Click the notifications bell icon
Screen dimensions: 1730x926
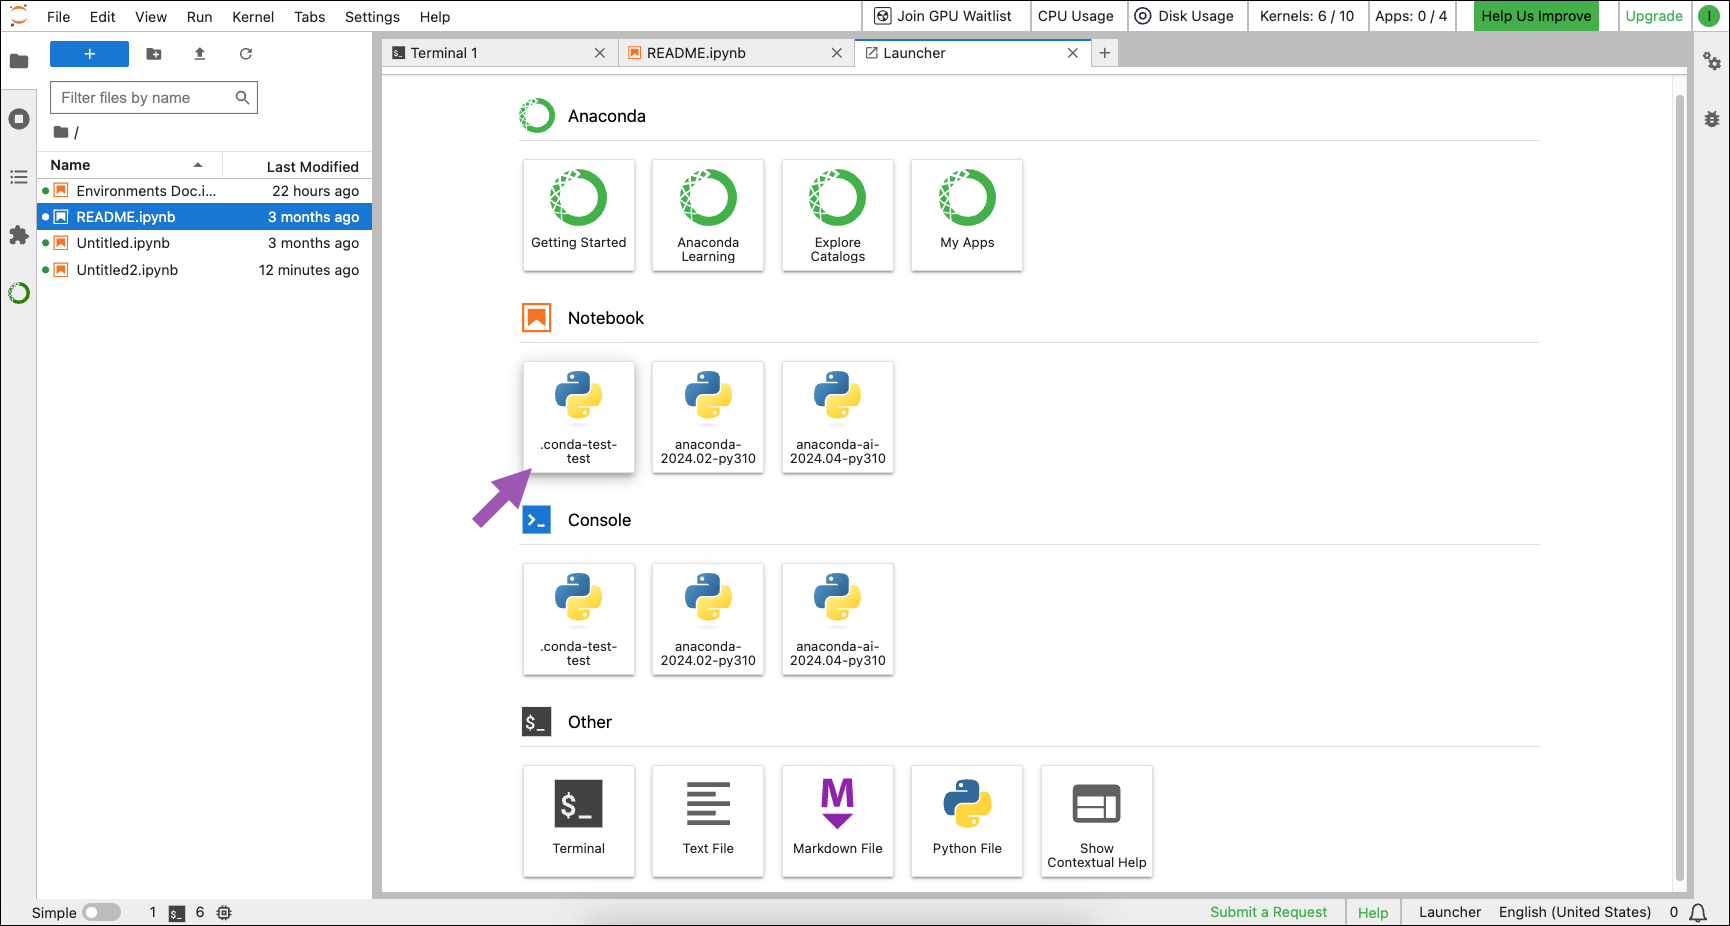point(1698,913)
